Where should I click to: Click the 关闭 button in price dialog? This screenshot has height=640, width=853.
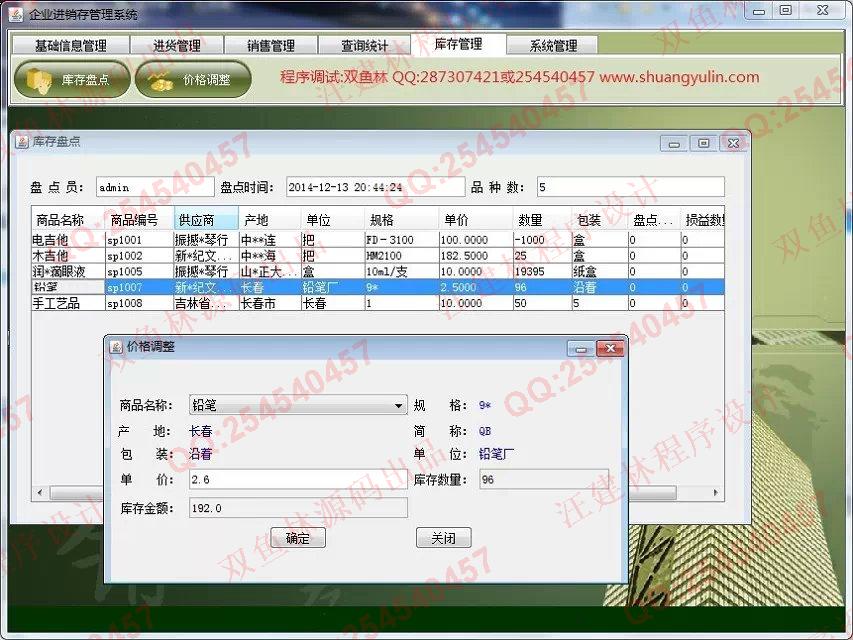coord(443,538)
